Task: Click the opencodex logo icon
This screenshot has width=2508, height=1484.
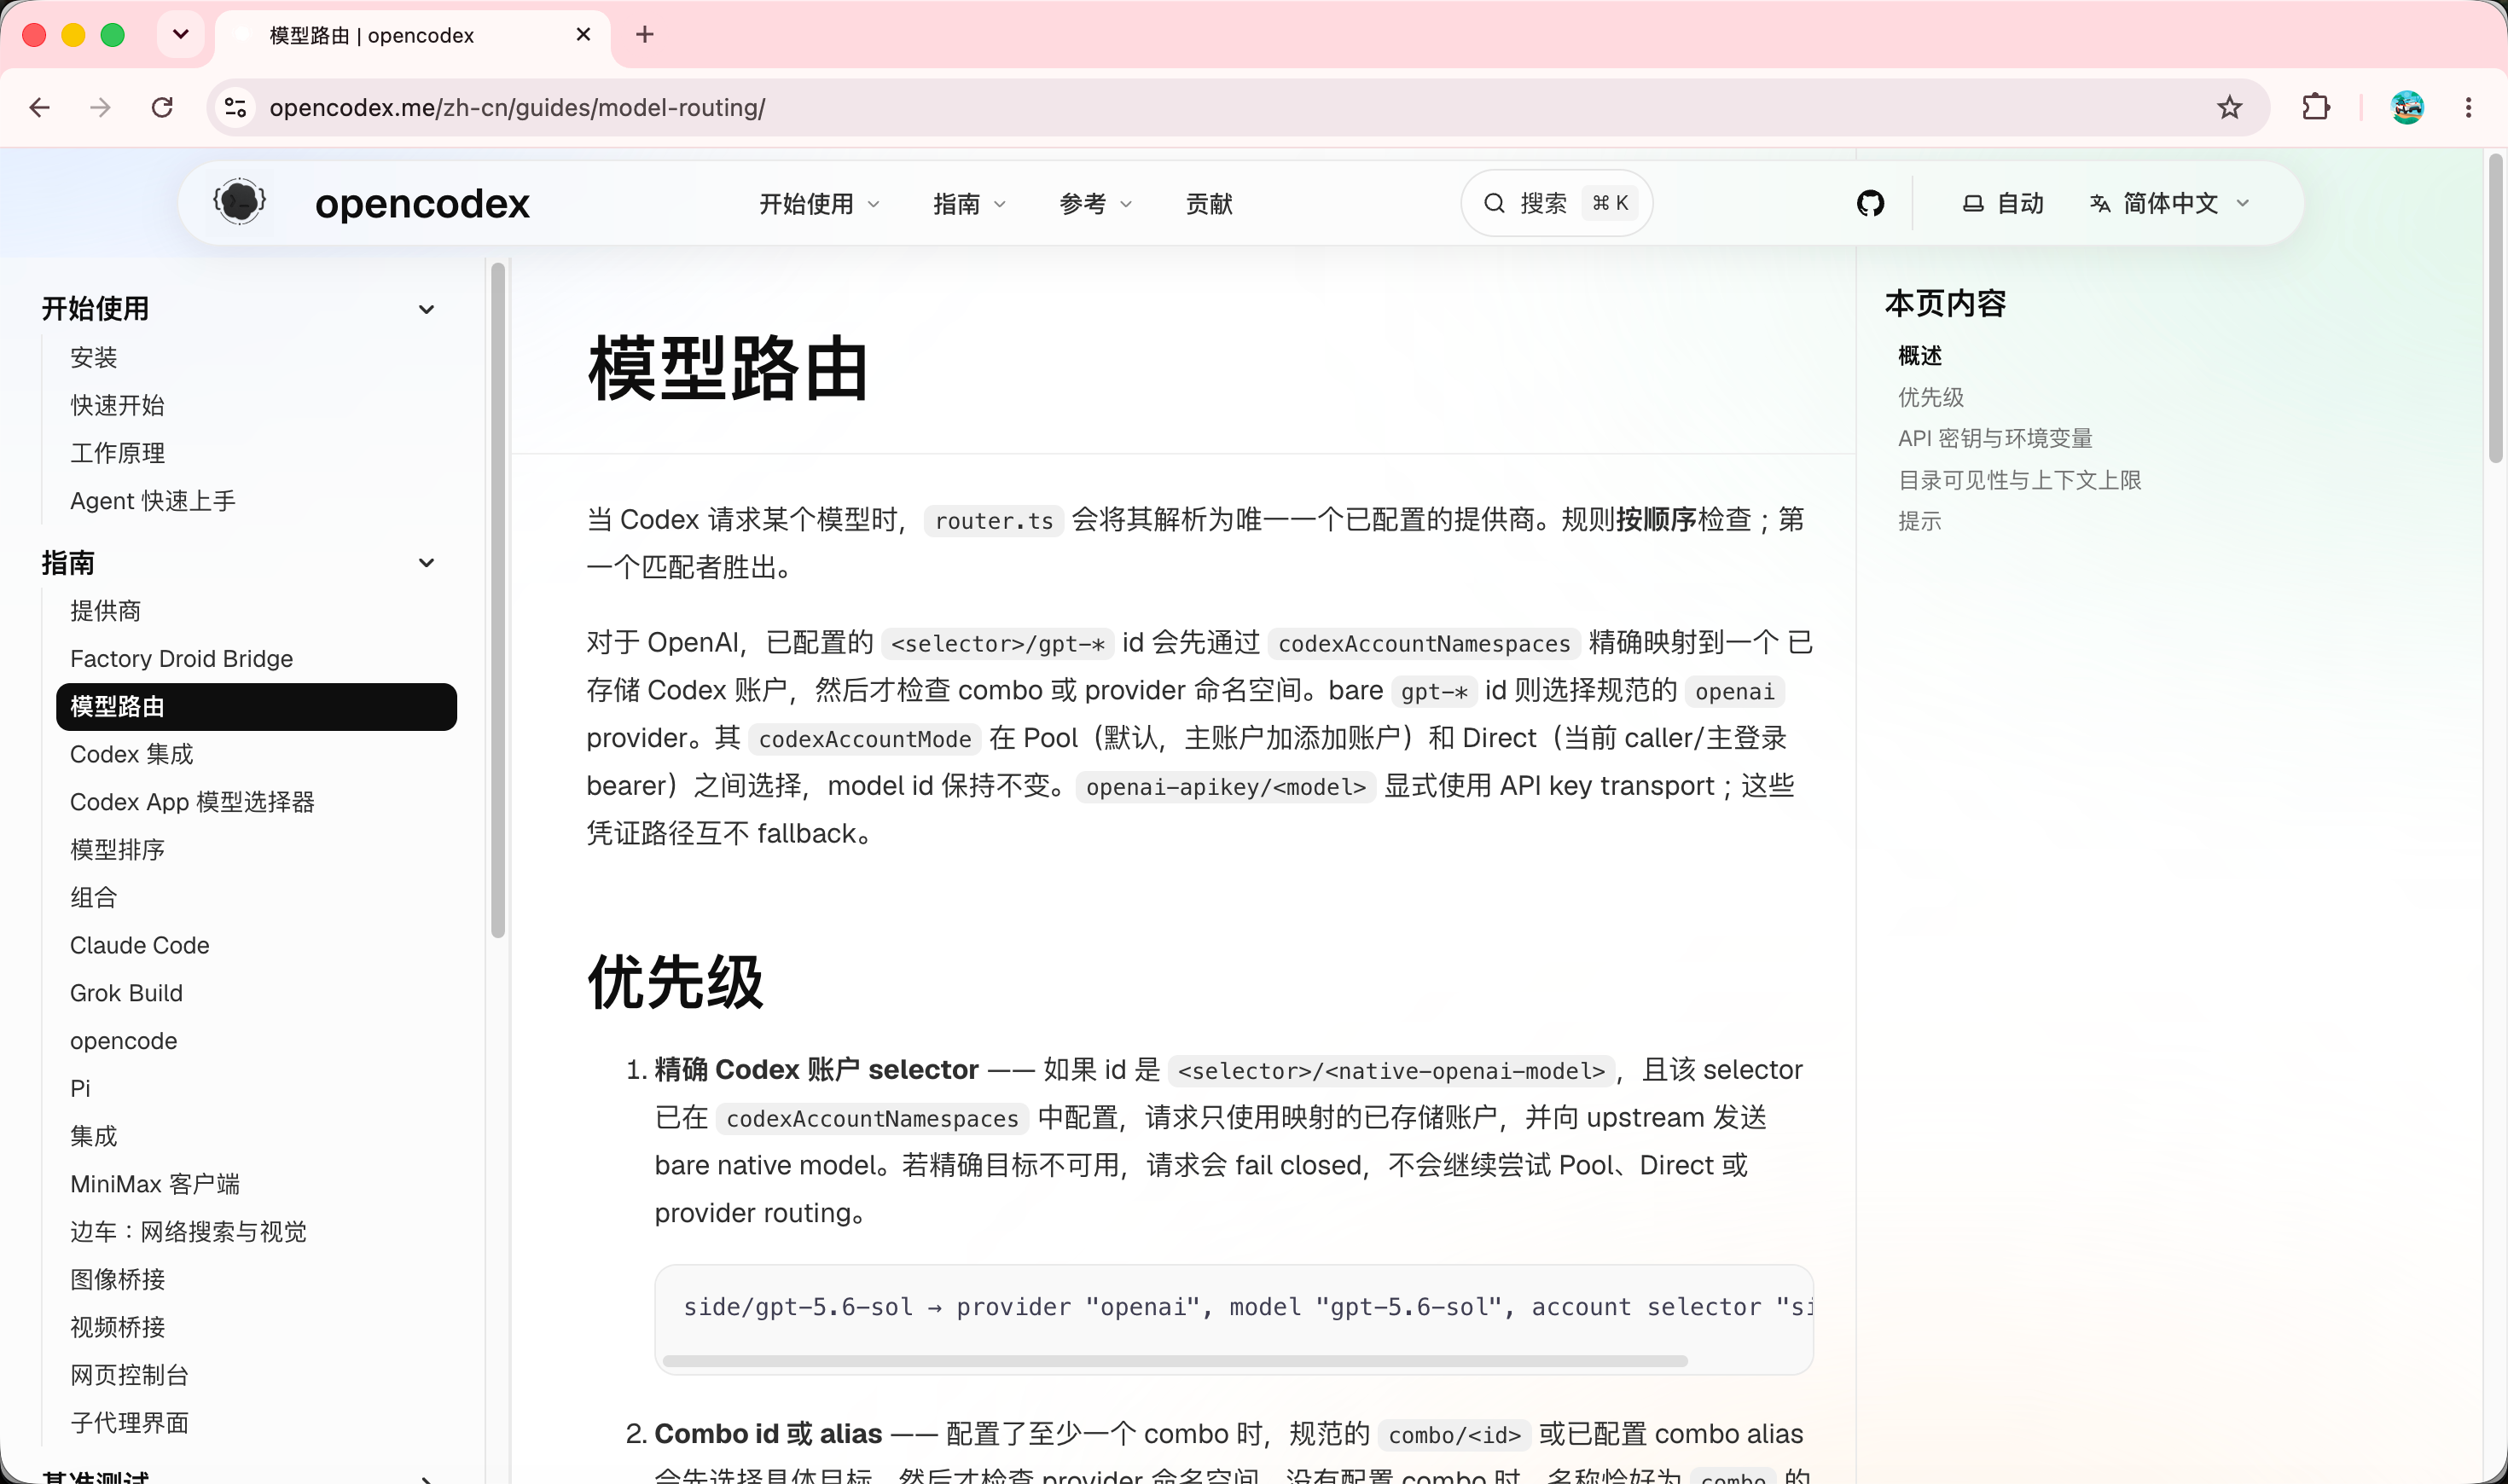Action: 239,202
